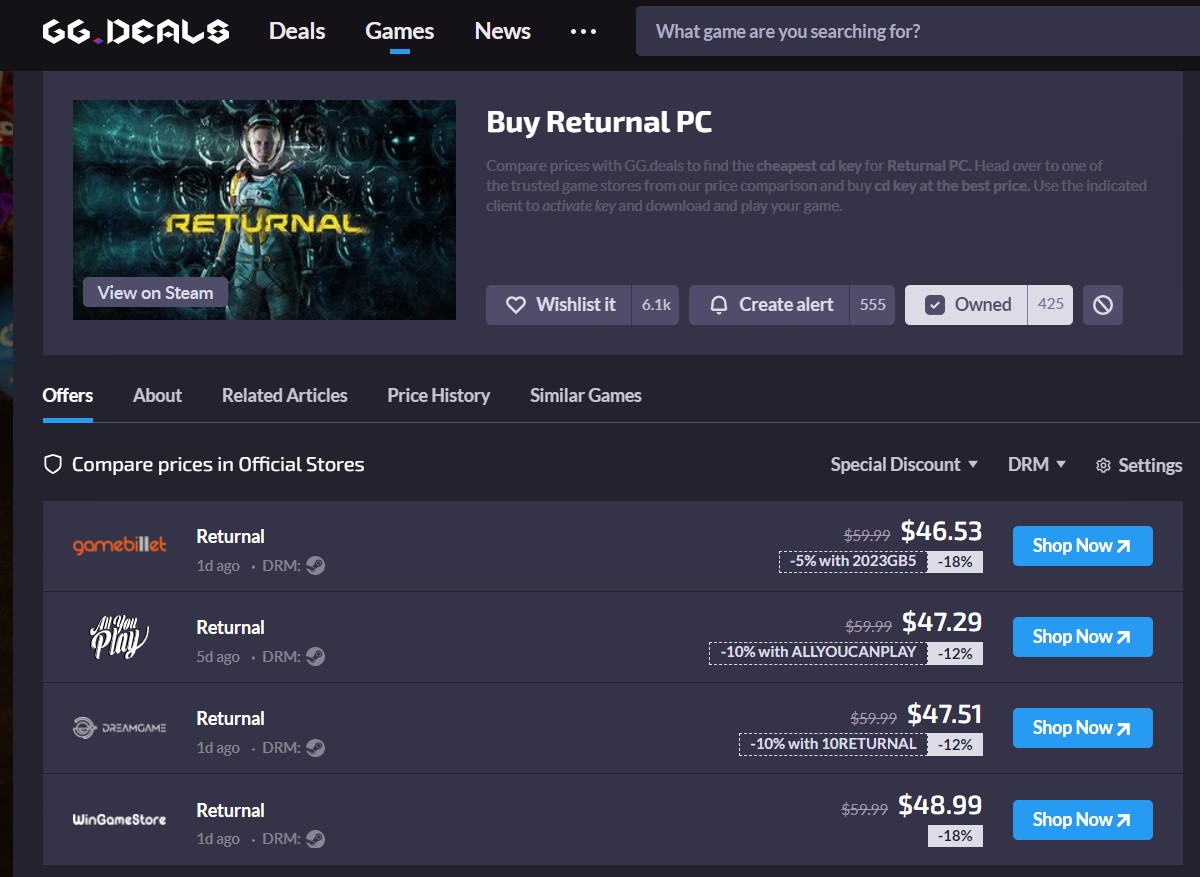Screen dimensions: 1200x877
Task: Toggle the Owned checkbox
Action: [x=935, y=305]
